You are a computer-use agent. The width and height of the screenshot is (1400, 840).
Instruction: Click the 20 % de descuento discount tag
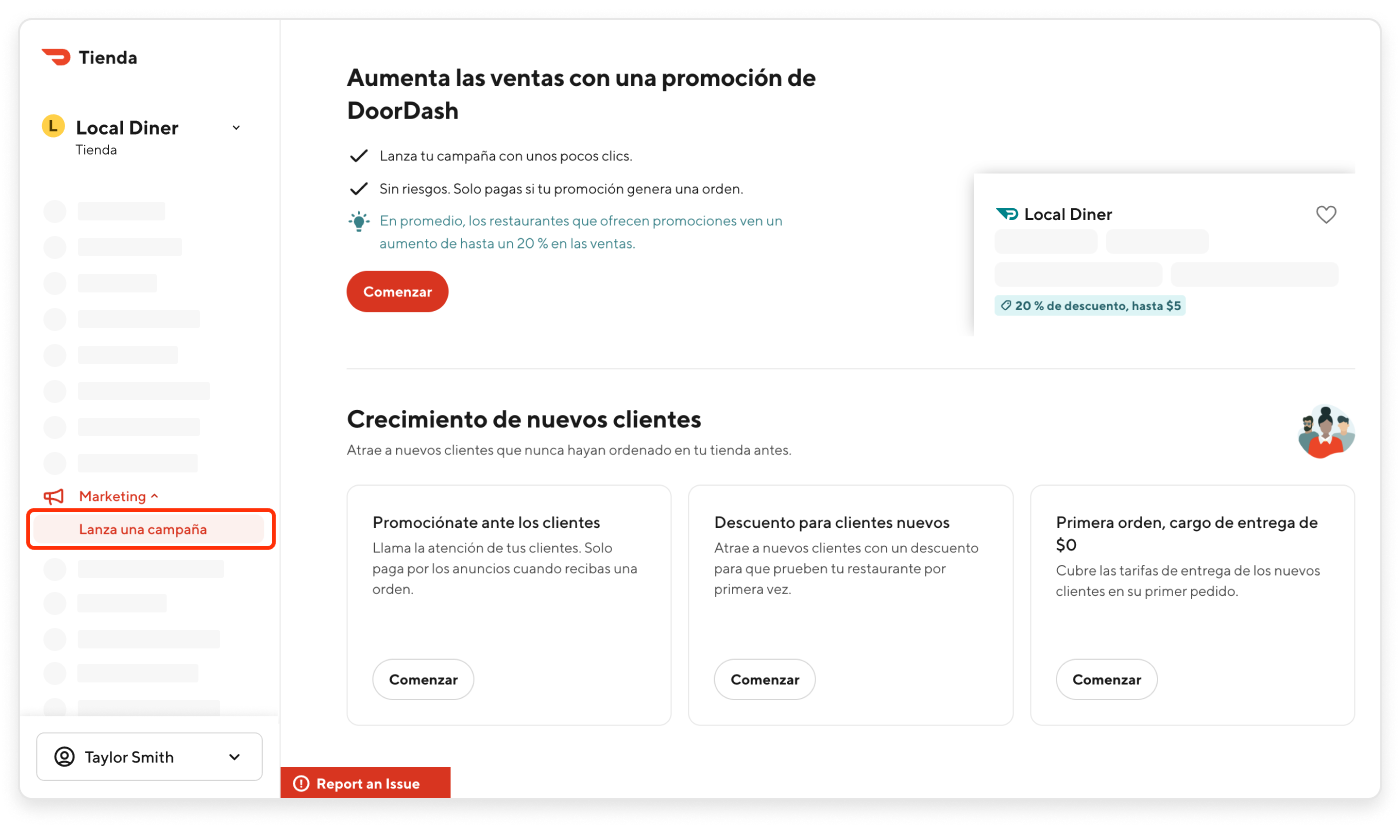(1090, 306)
